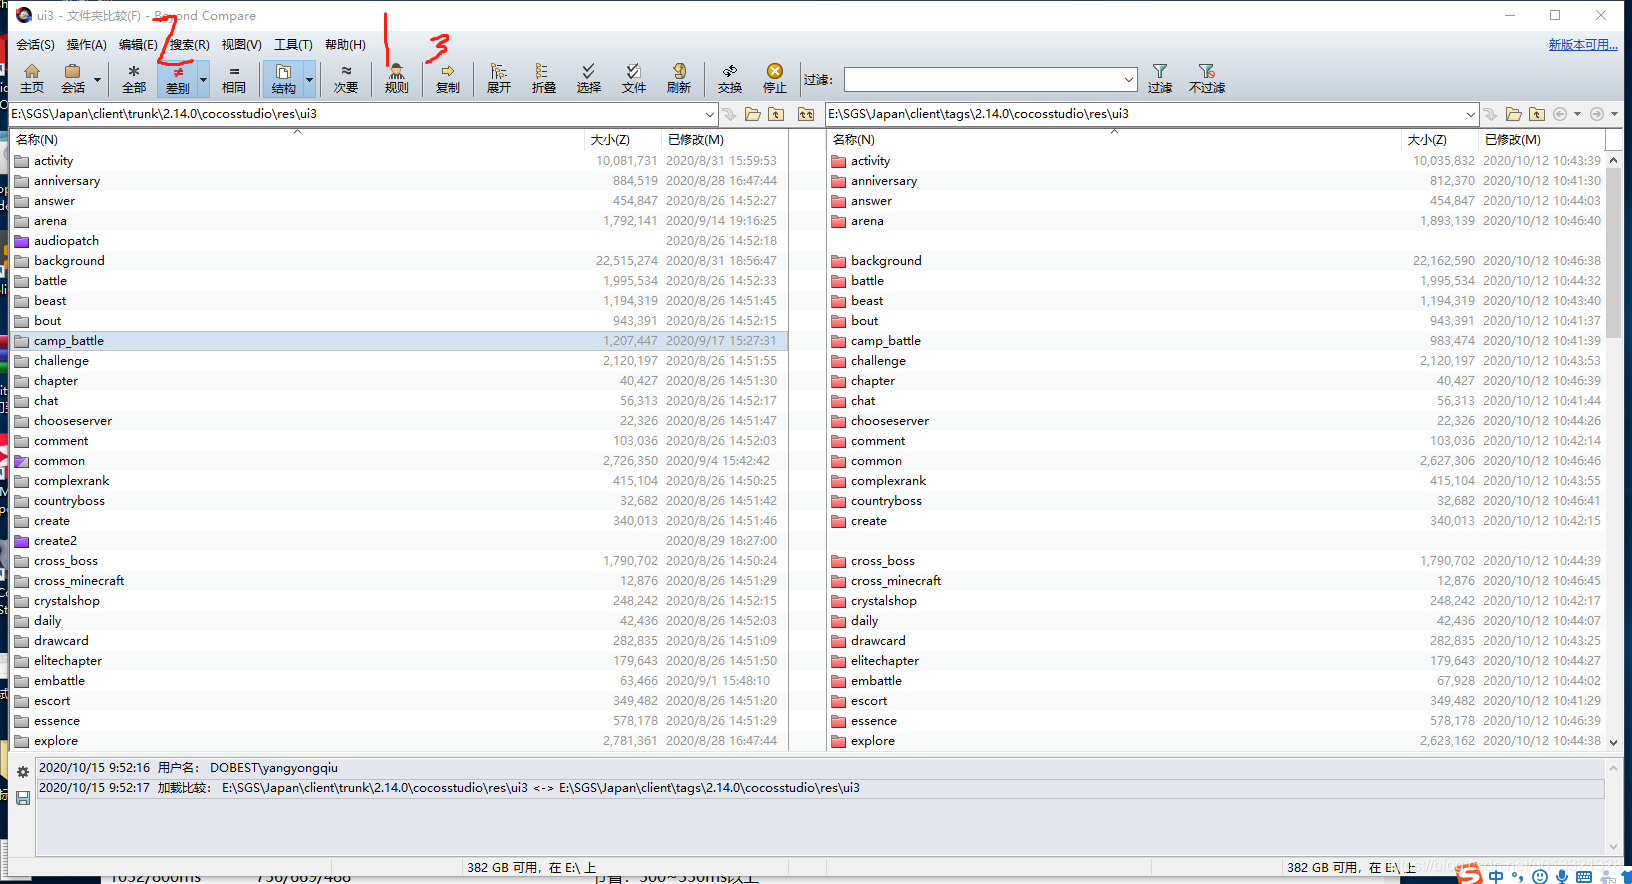Open the 帮助(H) menu

[345, 45]
